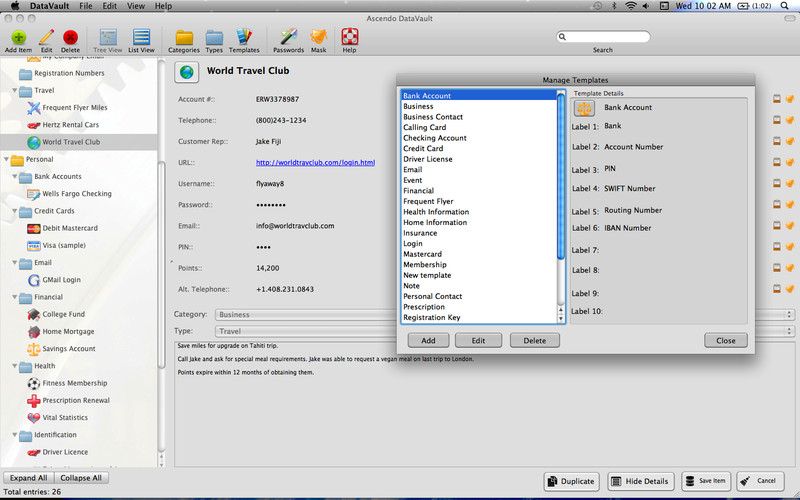This screenshot has height=500, width=800.
Task: Click the Help lifebuoy icon
Action: pos(349,37)
